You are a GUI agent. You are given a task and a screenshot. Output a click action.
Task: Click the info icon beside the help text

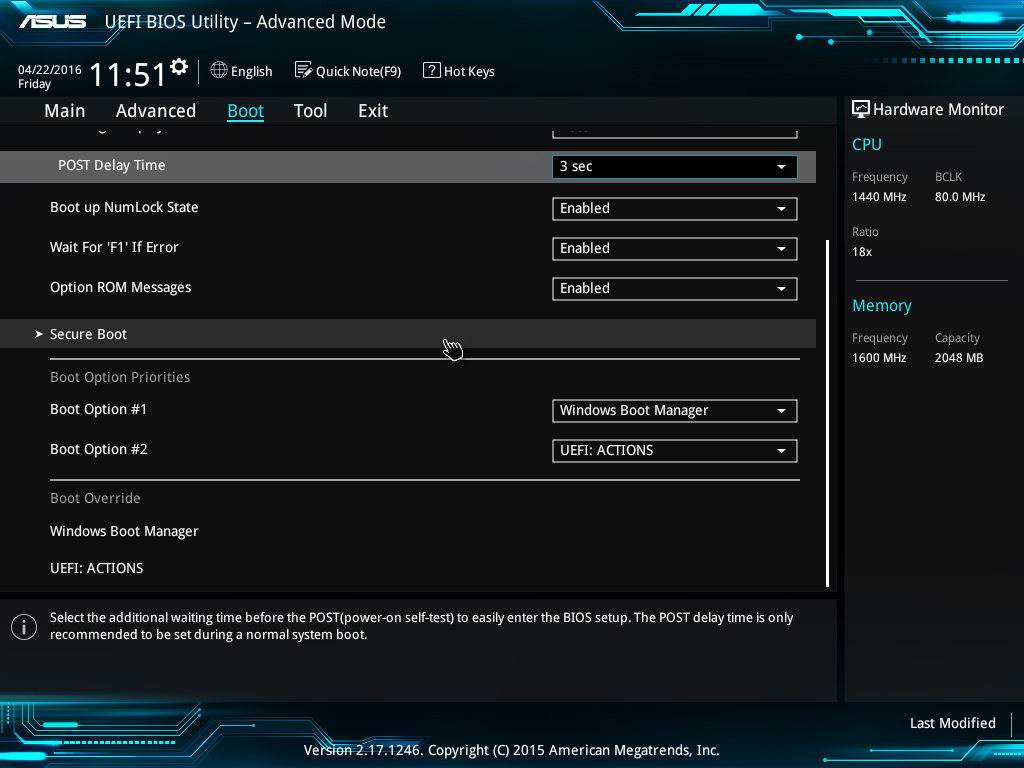[x=24, y=627]
